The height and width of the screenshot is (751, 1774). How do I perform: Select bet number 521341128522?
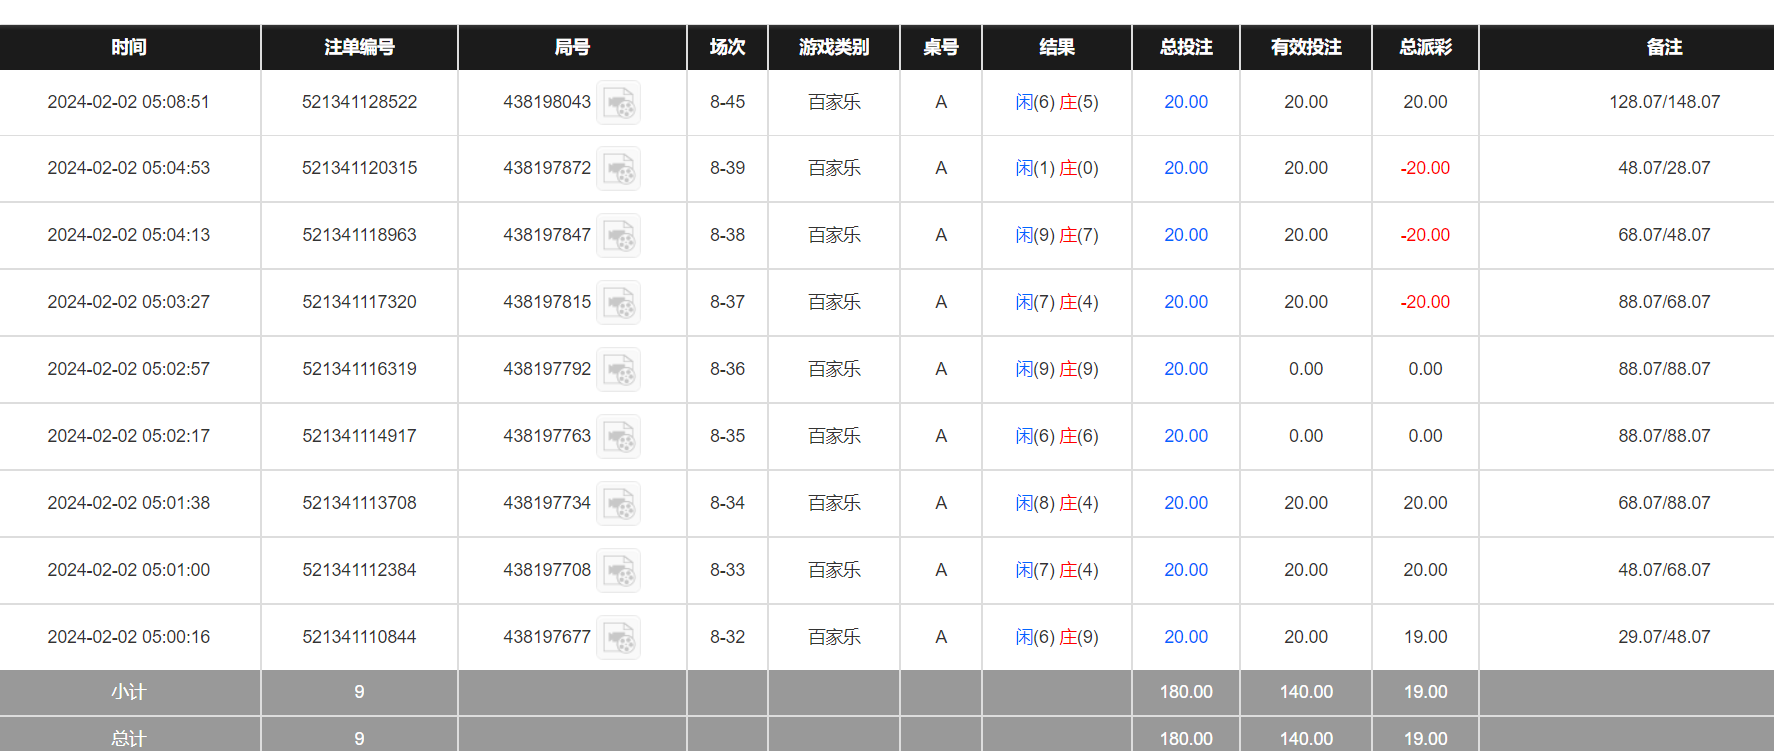click(359, 102)
